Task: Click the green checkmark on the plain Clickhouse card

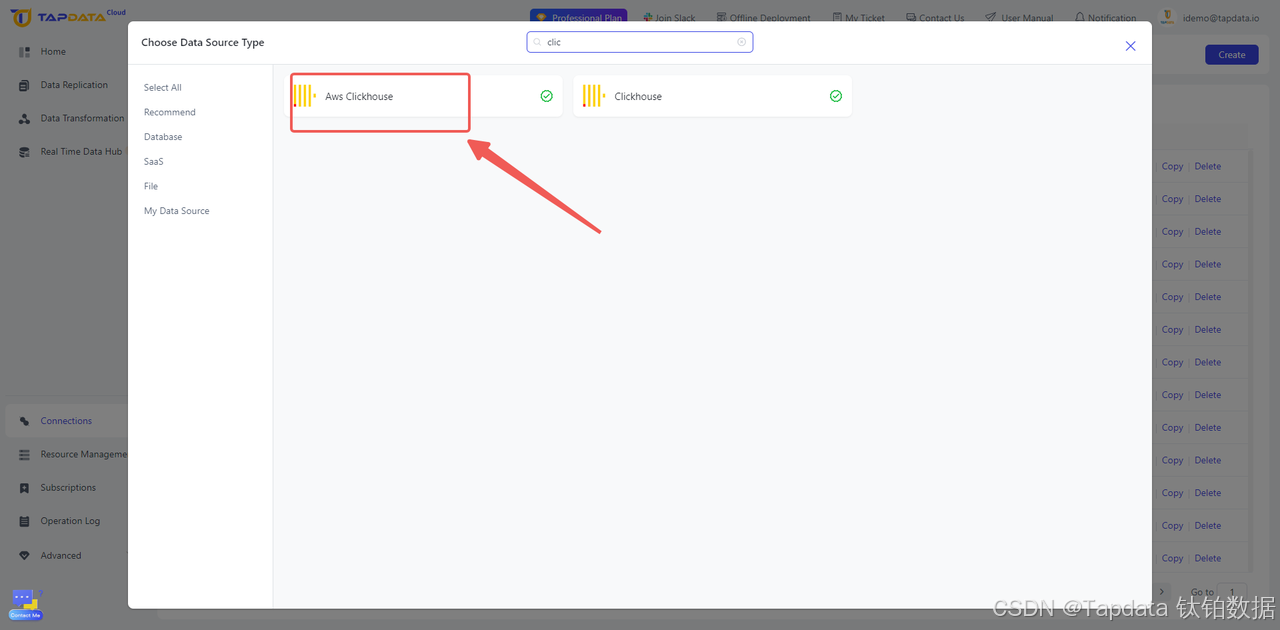Action: point(836,96)
